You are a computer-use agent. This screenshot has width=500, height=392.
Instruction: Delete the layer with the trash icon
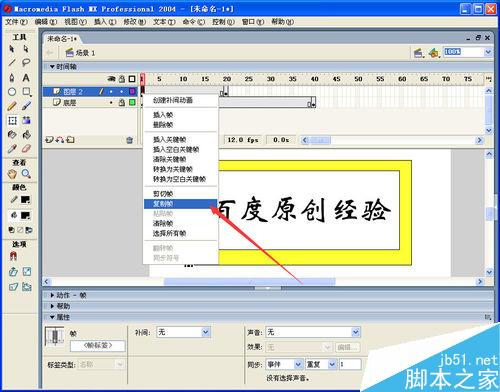point(130,140)
